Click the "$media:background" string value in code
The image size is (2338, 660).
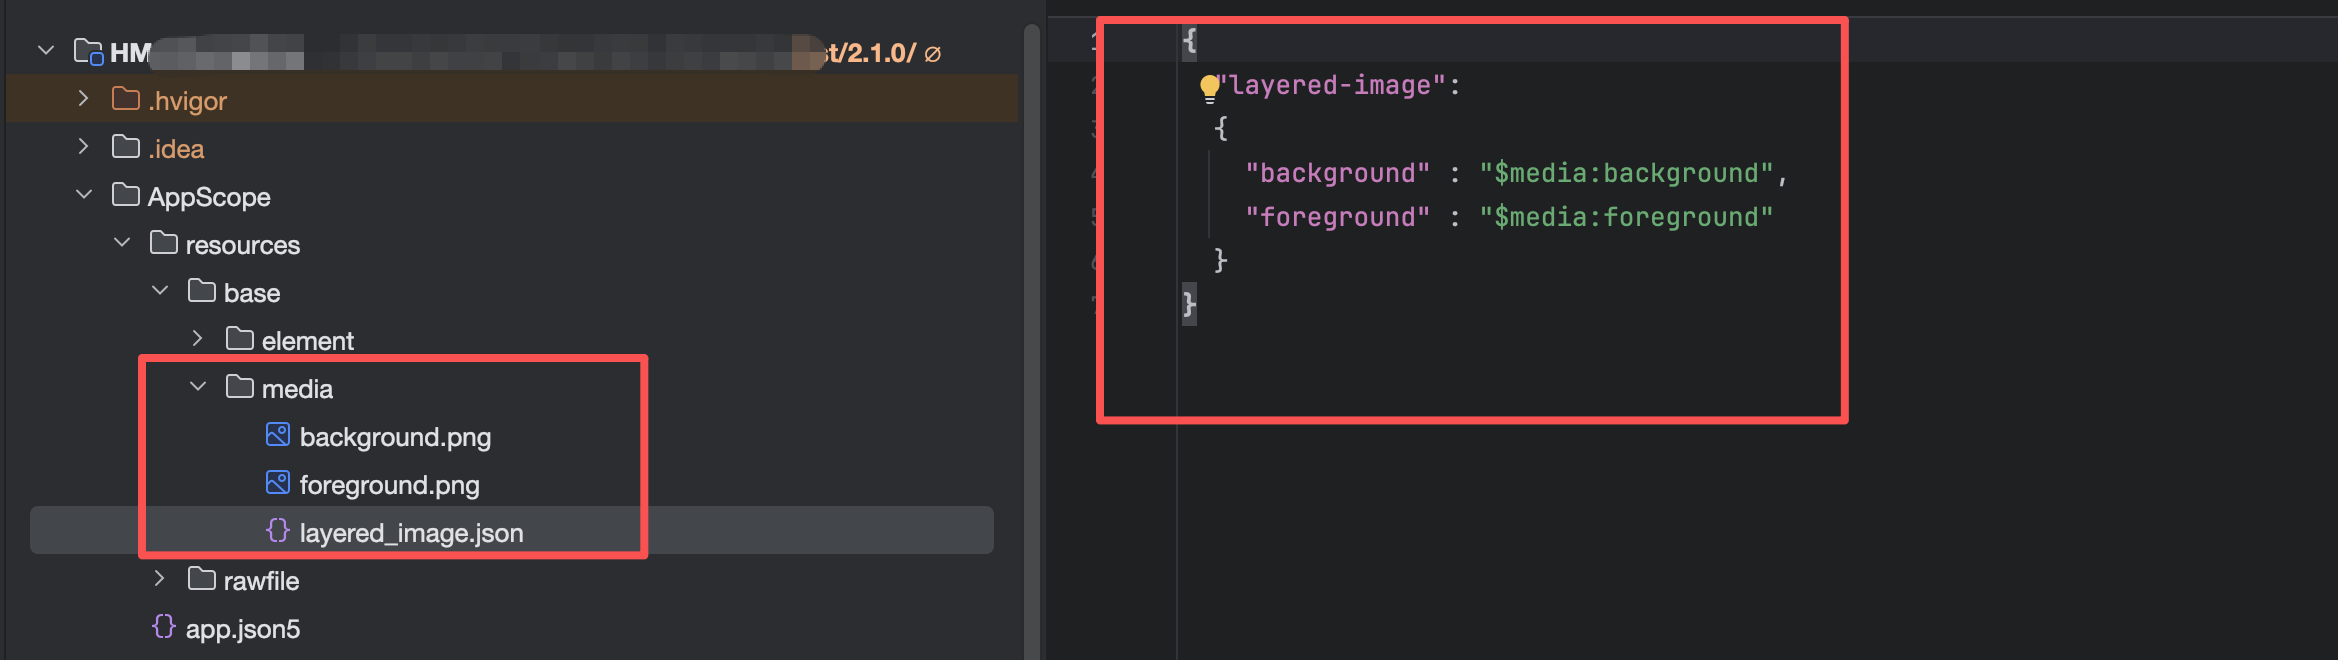click(1626, 174)
